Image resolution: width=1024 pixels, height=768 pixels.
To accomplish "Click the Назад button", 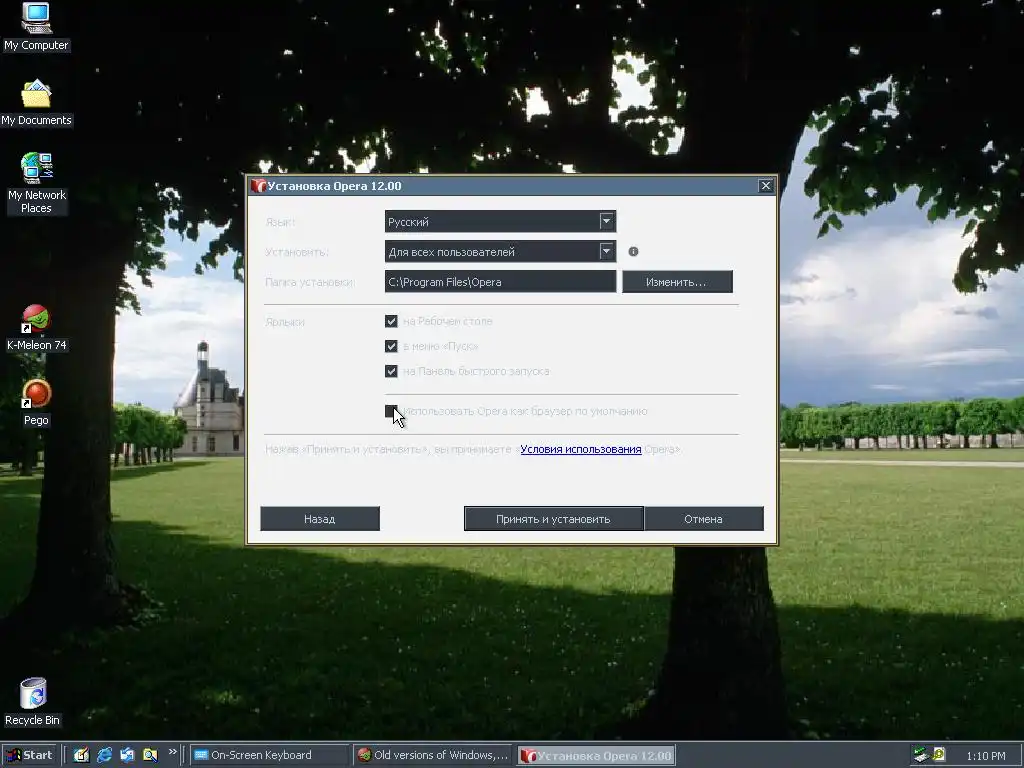I will click(320, 519).
